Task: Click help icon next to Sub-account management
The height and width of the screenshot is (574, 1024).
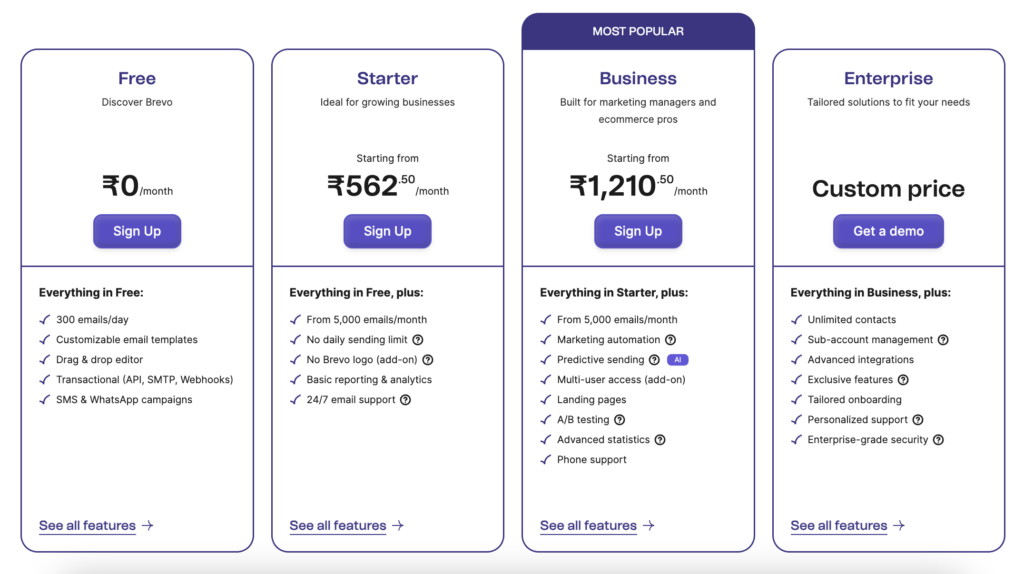Action: (x=943, y=340)
